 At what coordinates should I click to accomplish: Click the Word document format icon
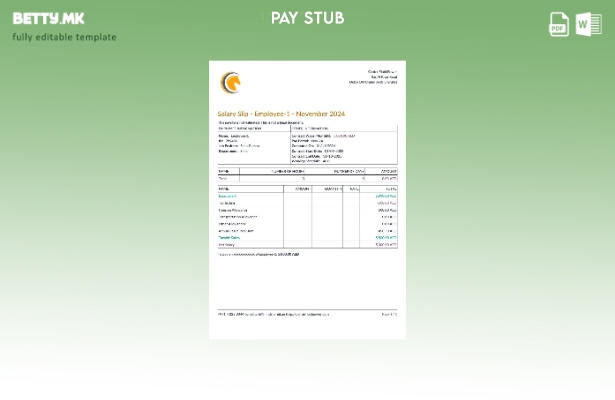(x=589, y=25)
